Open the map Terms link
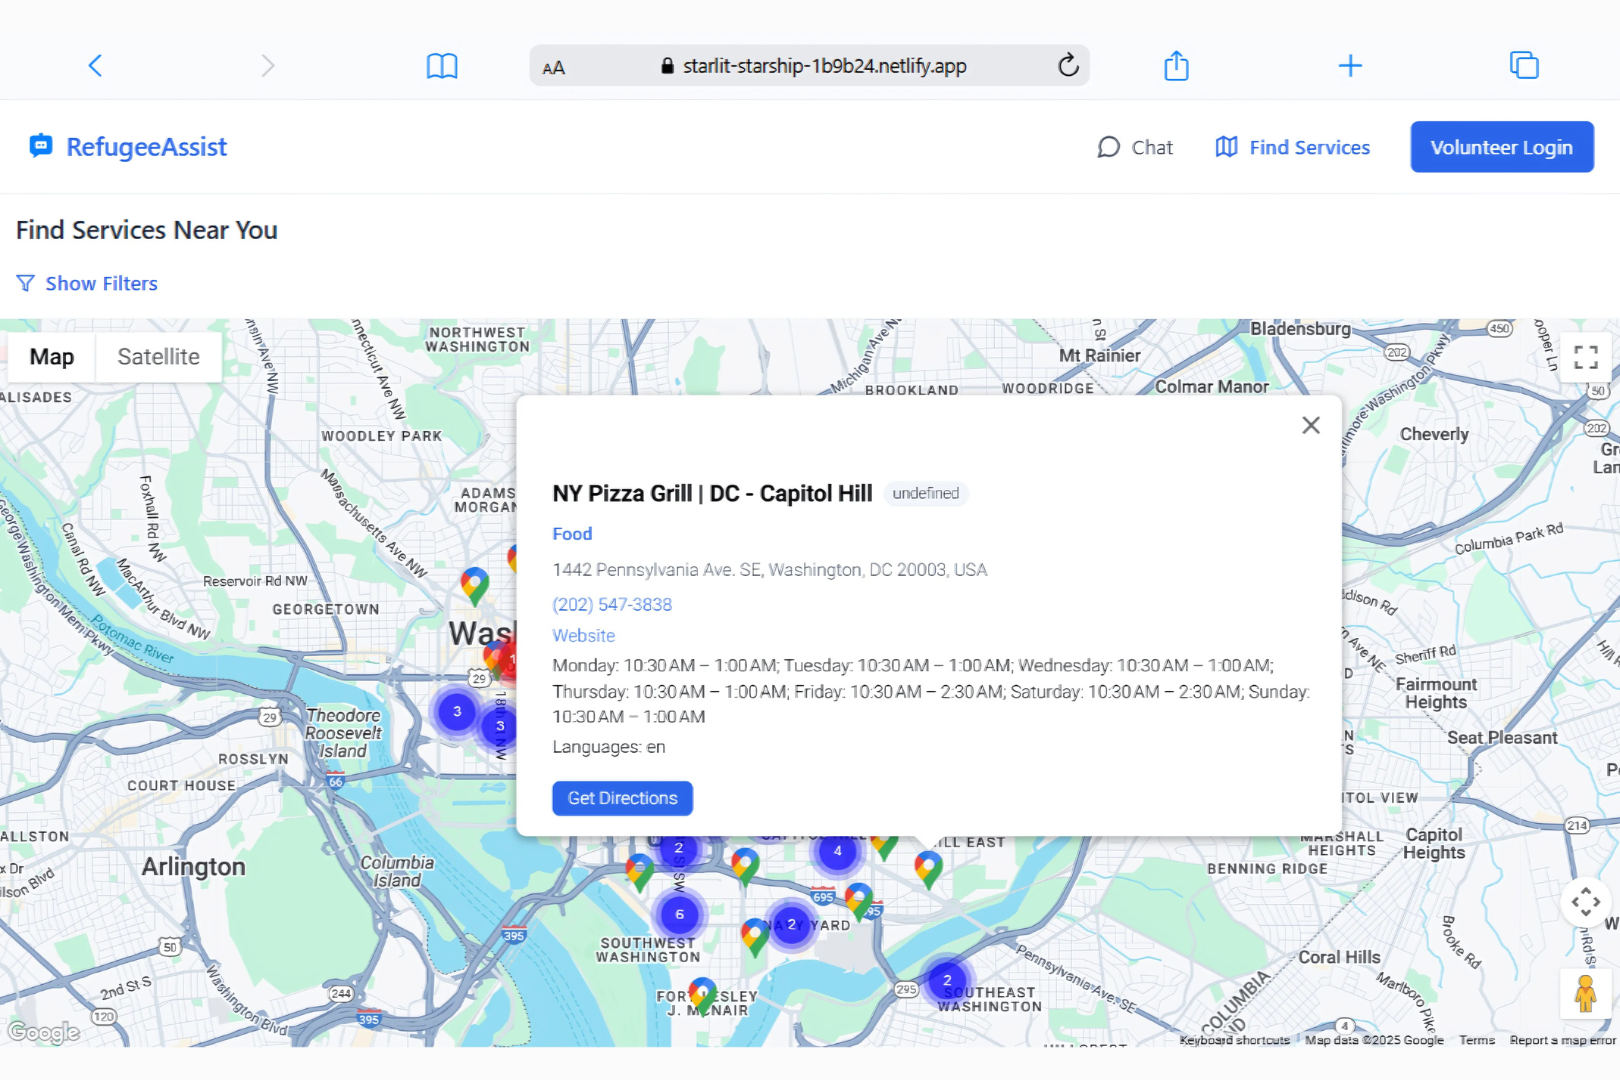 [1477, 1040]
